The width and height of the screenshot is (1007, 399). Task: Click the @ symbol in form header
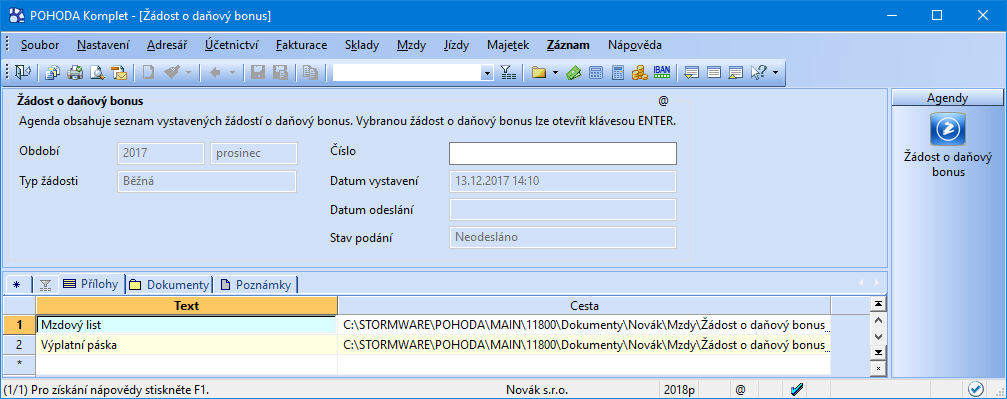663,101
